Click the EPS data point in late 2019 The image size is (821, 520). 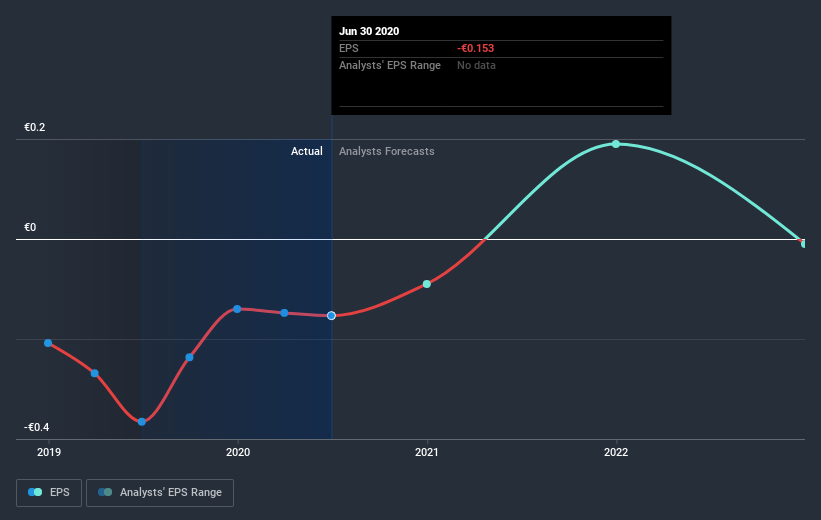(190, 358)
